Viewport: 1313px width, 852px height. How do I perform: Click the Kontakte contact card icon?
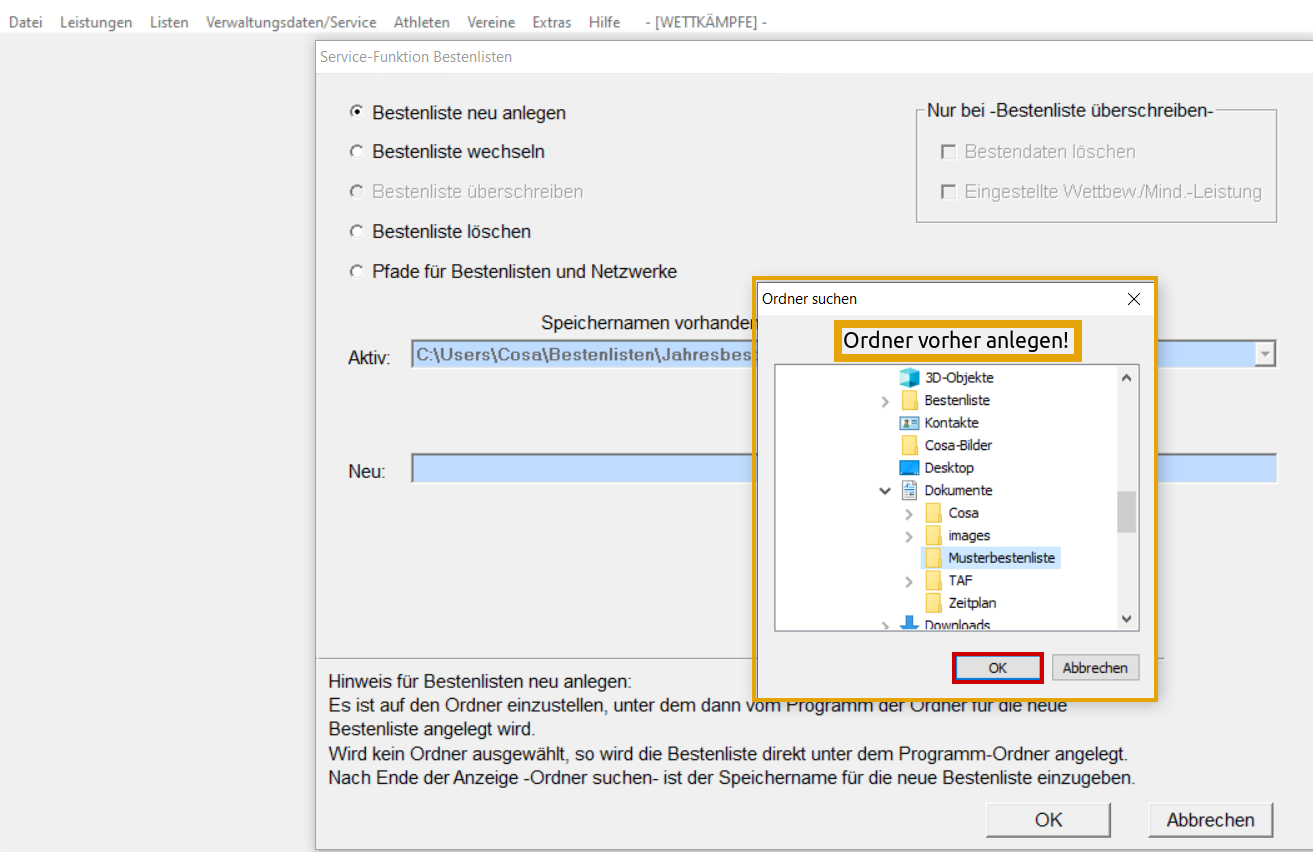click(x=909, y=423)
